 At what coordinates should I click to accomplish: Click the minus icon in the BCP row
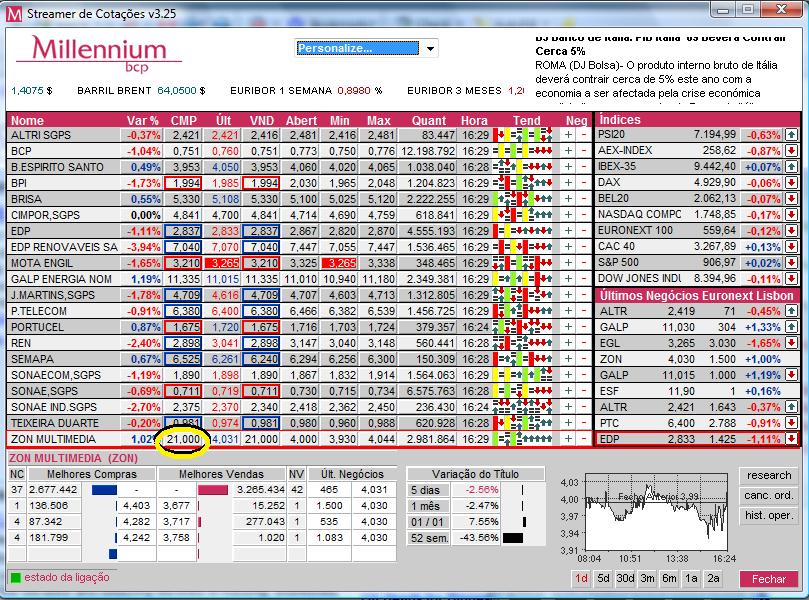(x=584, y=151)
